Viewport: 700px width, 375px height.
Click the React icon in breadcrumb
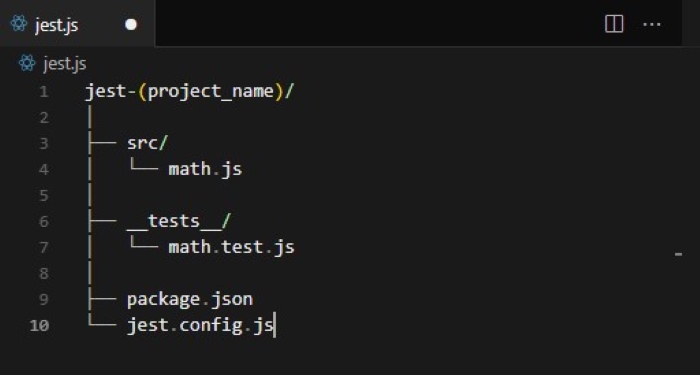click(27, 63)
